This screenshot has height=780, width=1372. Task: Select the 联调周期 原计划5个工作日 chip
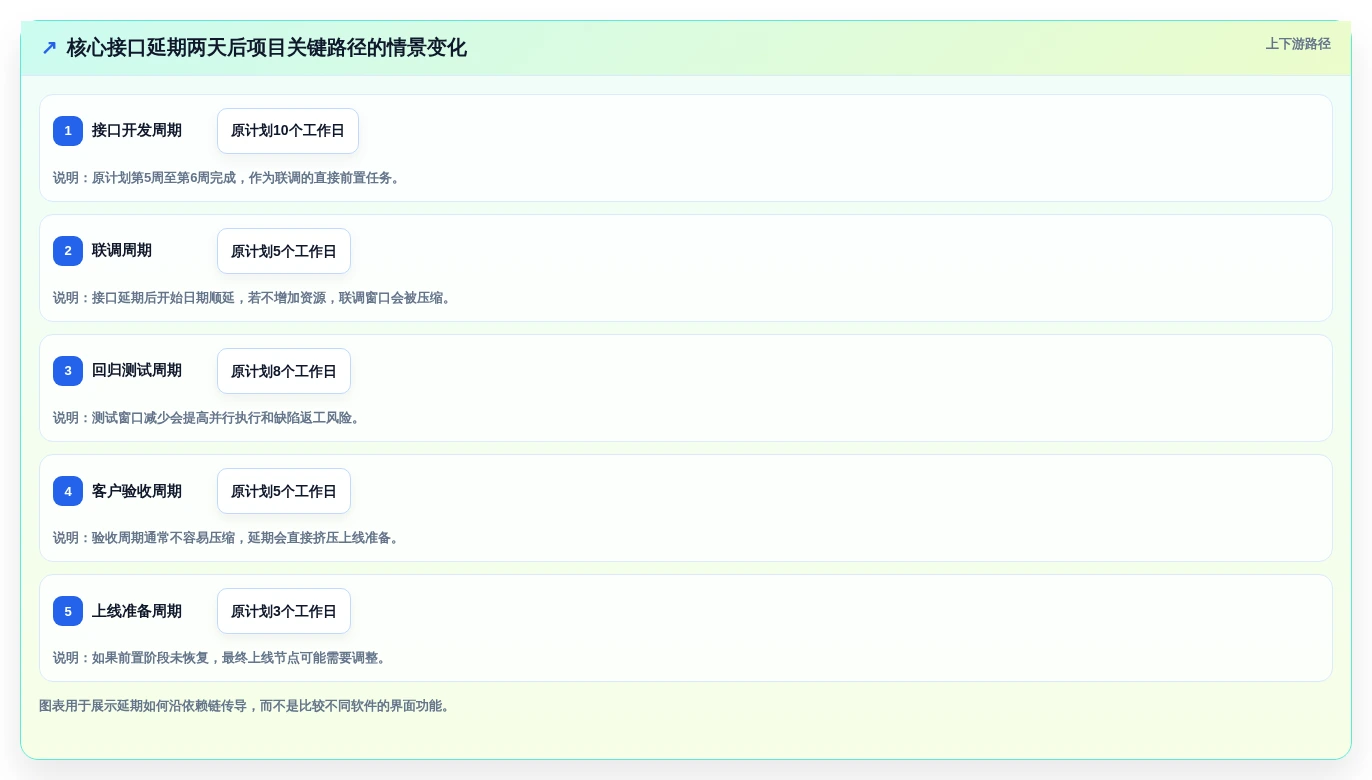(284, 251)
